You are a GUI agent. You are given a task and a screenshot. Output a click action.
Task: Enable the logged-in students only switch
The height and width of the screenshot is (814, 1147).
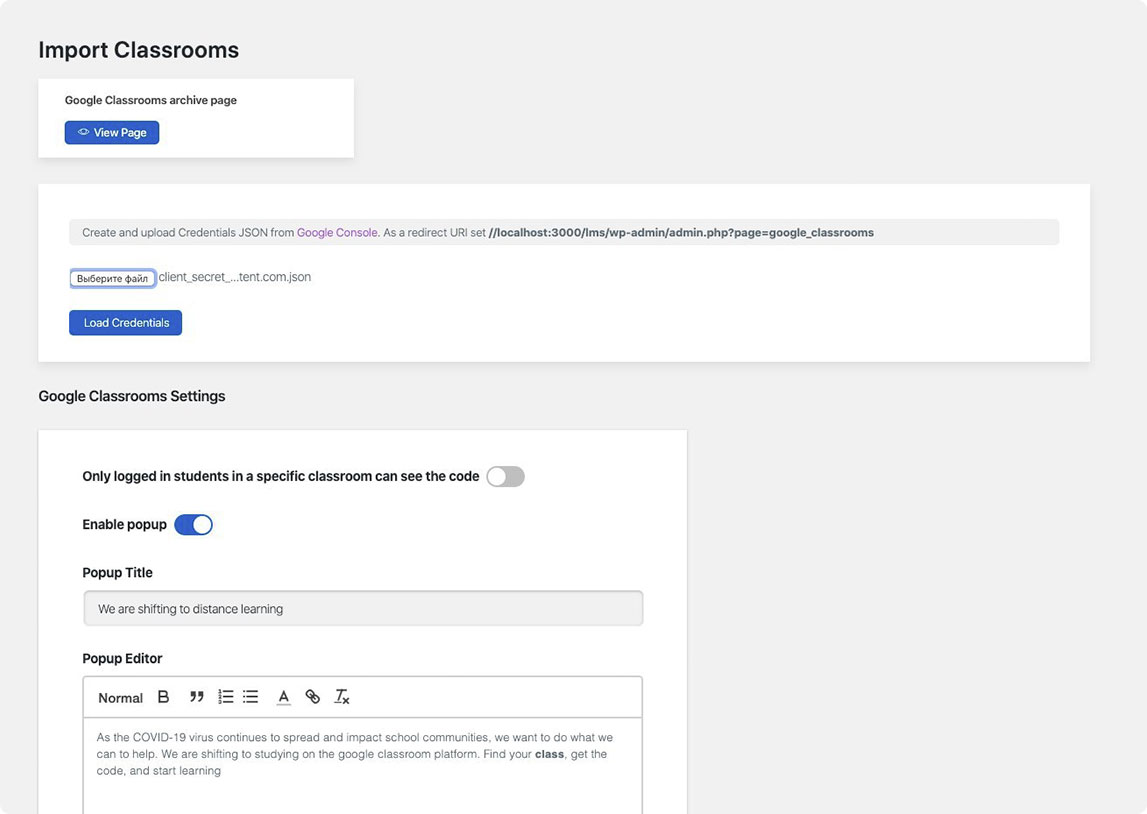click(x=505, y=476)
